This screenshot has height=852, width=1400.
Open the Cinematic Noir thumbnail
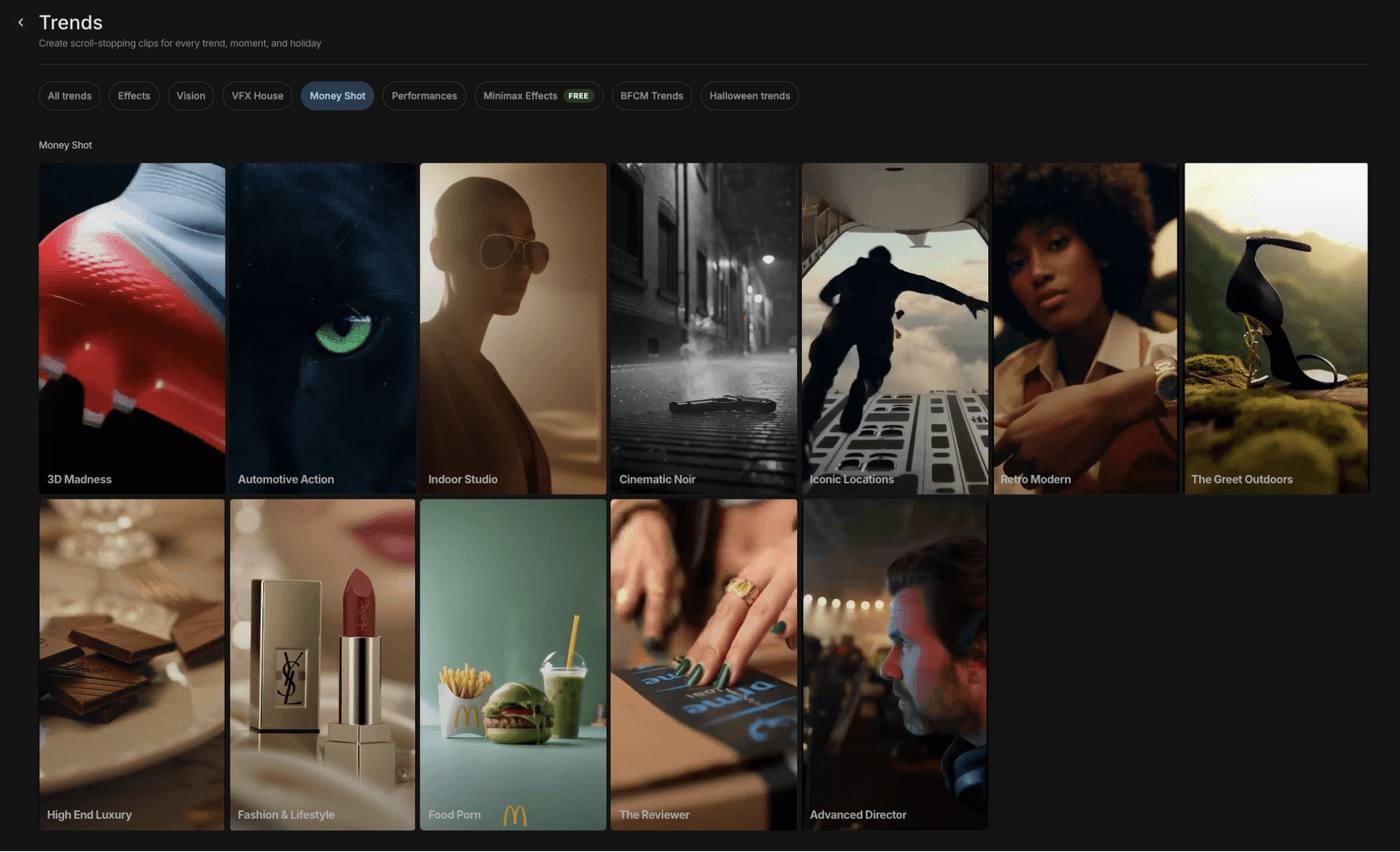pyautogui.click(x=704, y=328)
